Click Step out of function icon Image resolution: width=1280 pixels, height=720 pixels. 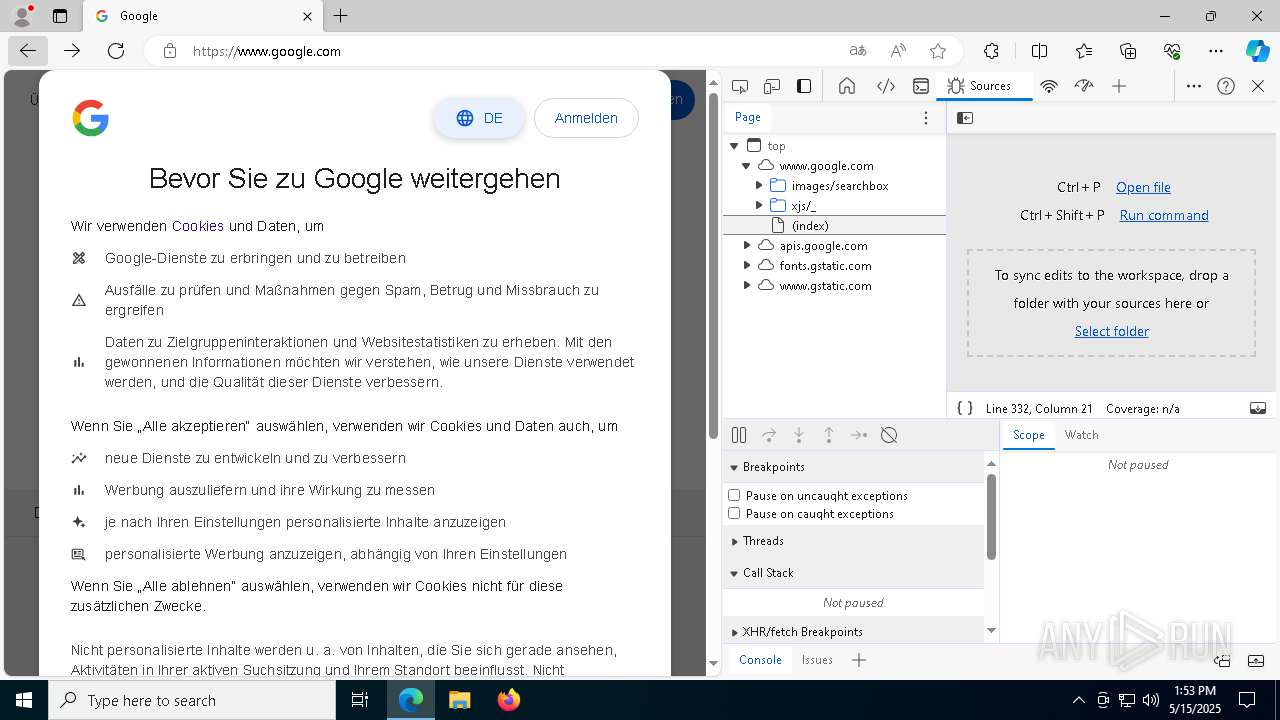pos(829,435)
